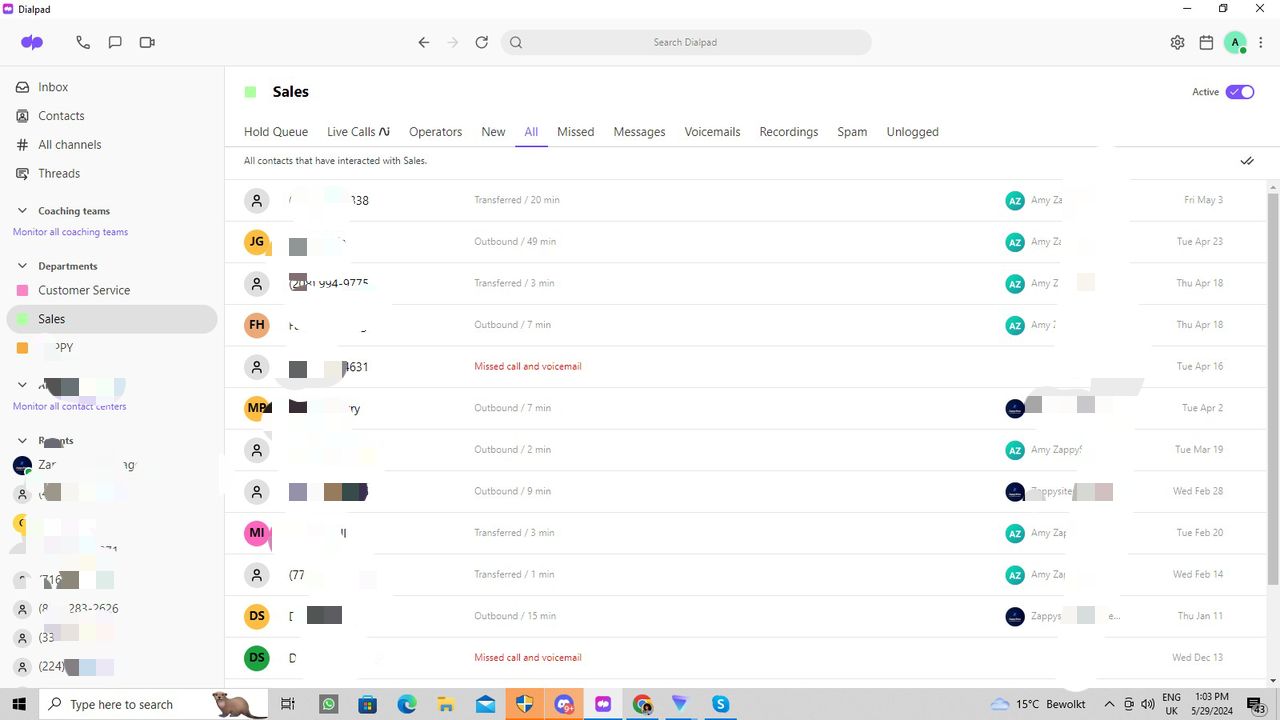Viewport: 1280px width, 720px height.
Task: Open Inbox in the sidebar
Action: [x=53, y=87]
